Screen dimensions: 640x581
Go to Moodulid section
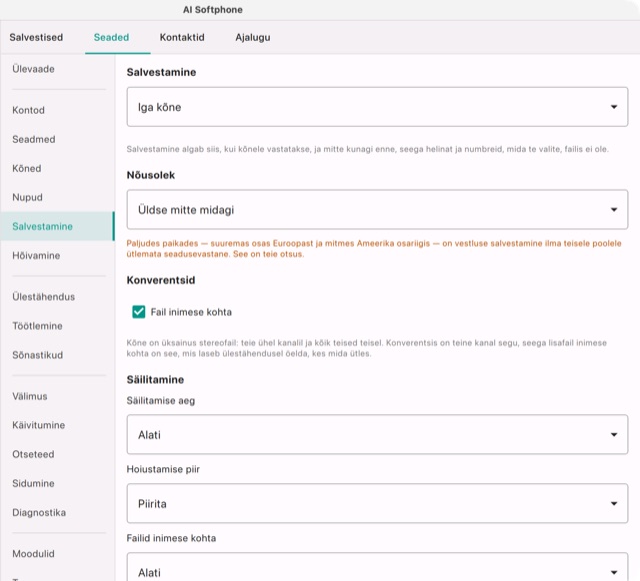(58, 554)
